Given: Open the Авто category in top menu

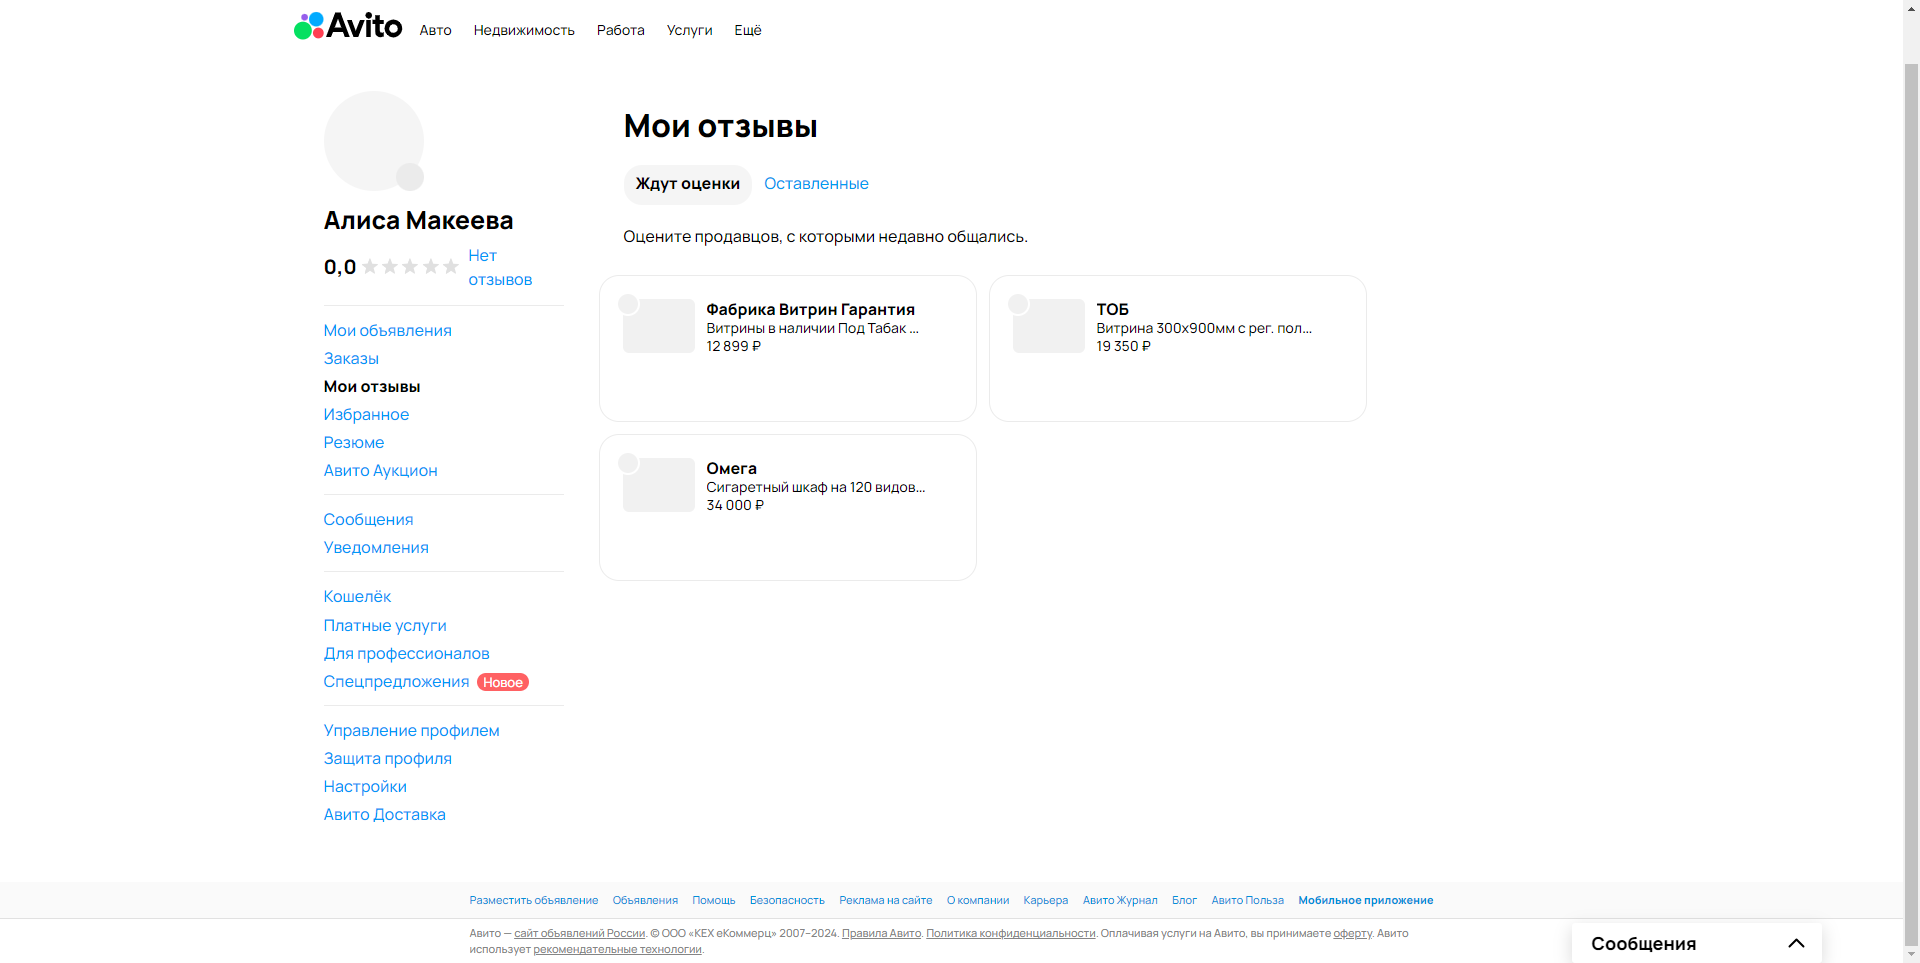Looking at the screenshot, I should (435, 30).
